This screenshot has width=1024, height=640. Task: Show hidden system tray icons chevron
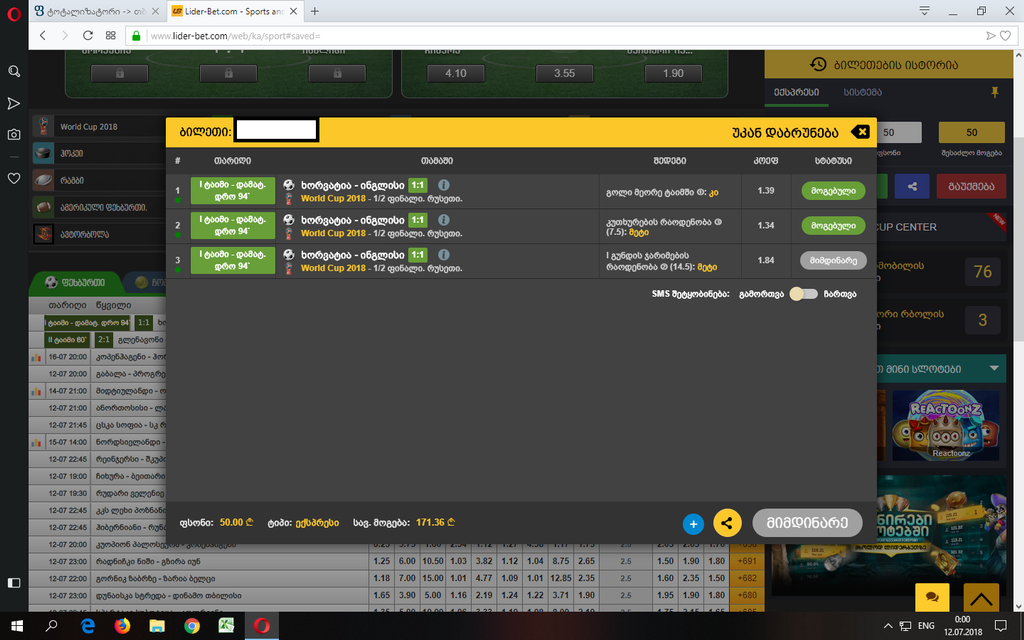point(888,626)
